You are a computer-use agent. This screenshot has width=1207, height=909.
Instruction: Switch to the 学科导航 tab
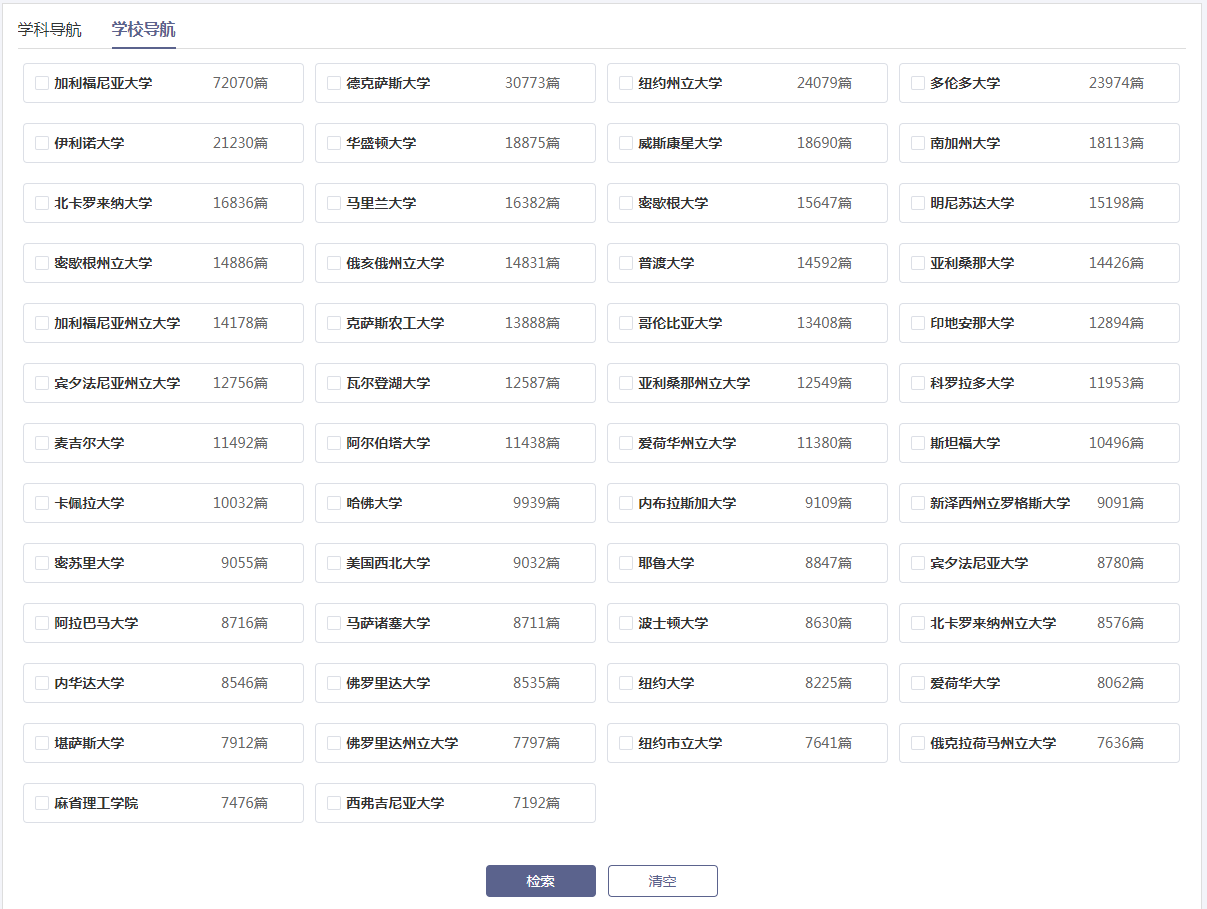tap(50, 29)
